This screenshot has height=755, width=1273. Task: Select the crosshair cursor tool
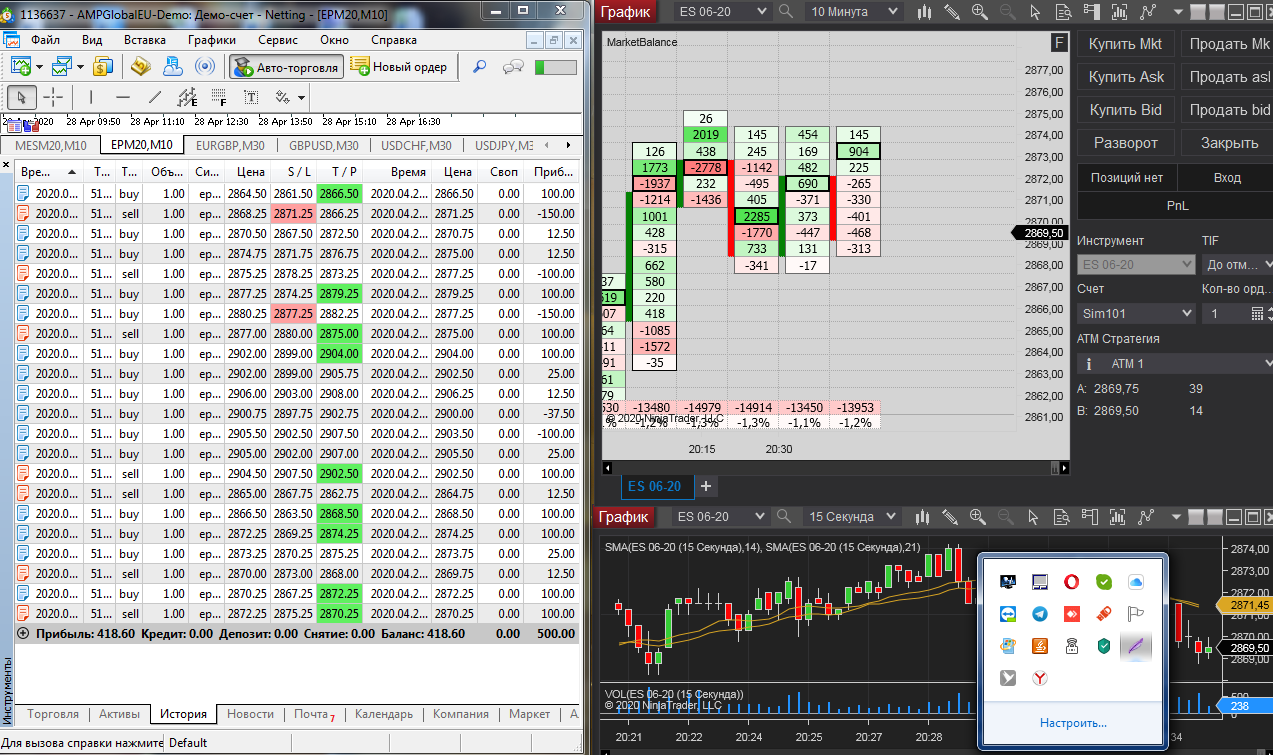click(x=53, y=97)
